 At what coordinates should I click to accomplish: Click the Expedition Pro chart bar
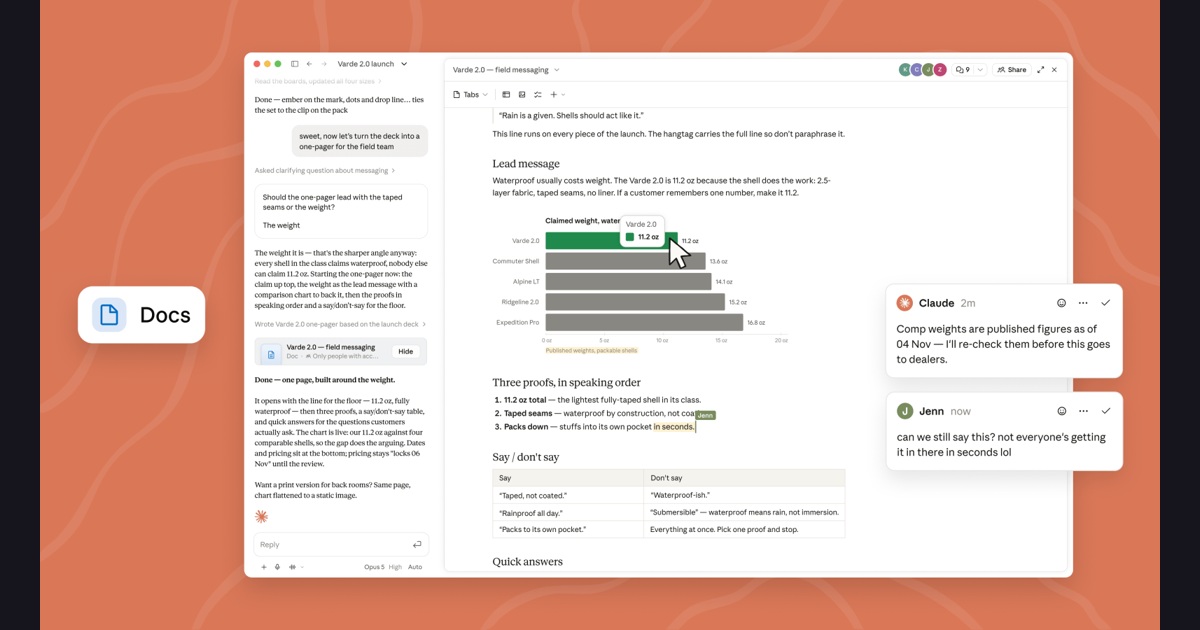point(644,323)
